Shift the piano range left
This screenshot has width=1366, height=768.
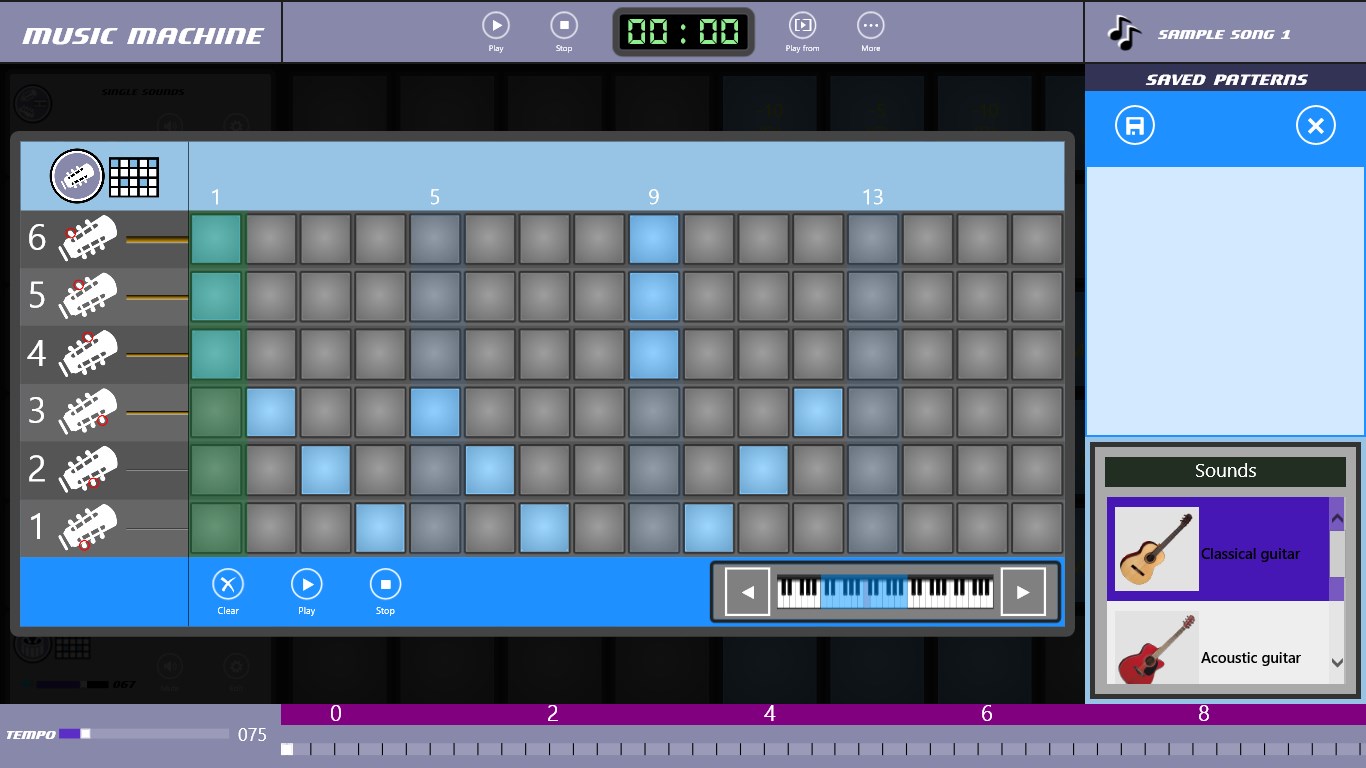point(747,592)
